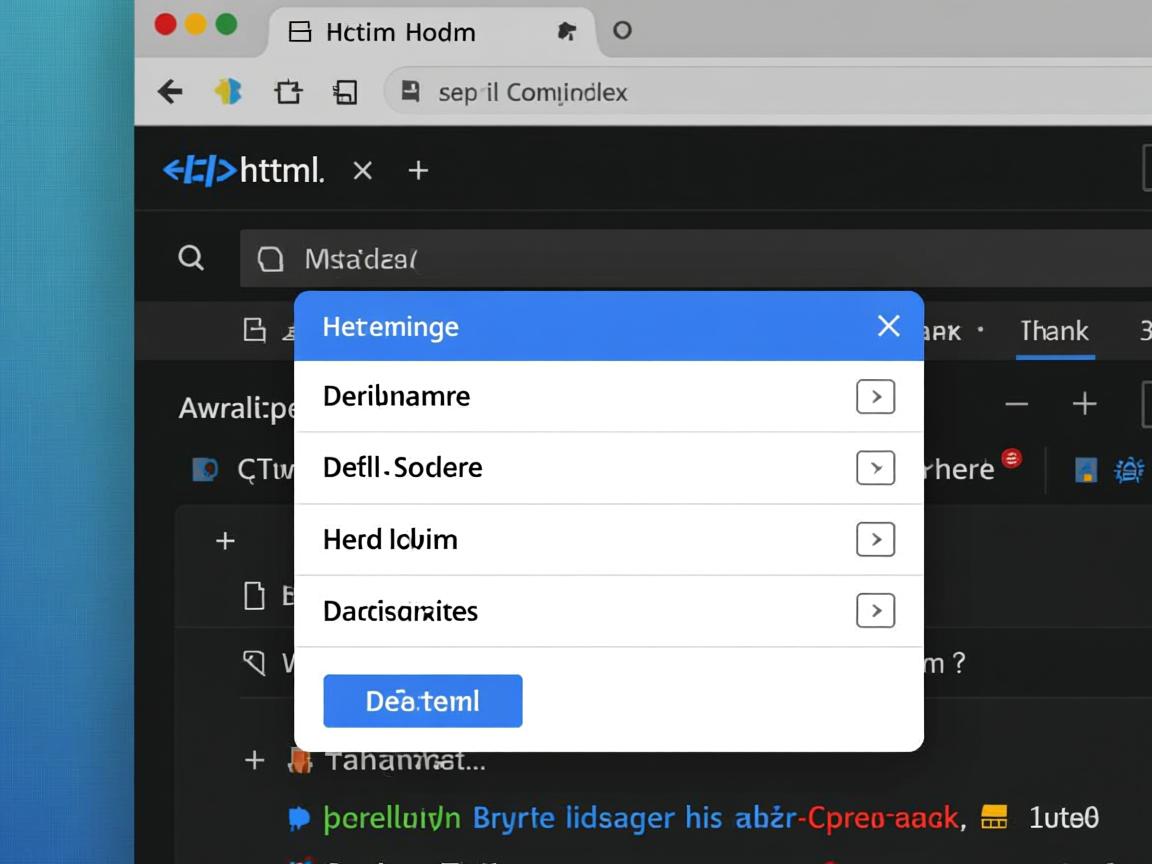The width and height of the screenshot is (1152, 864).
Task: Open the Daccisarites row arrow
Action: point(875,611)
